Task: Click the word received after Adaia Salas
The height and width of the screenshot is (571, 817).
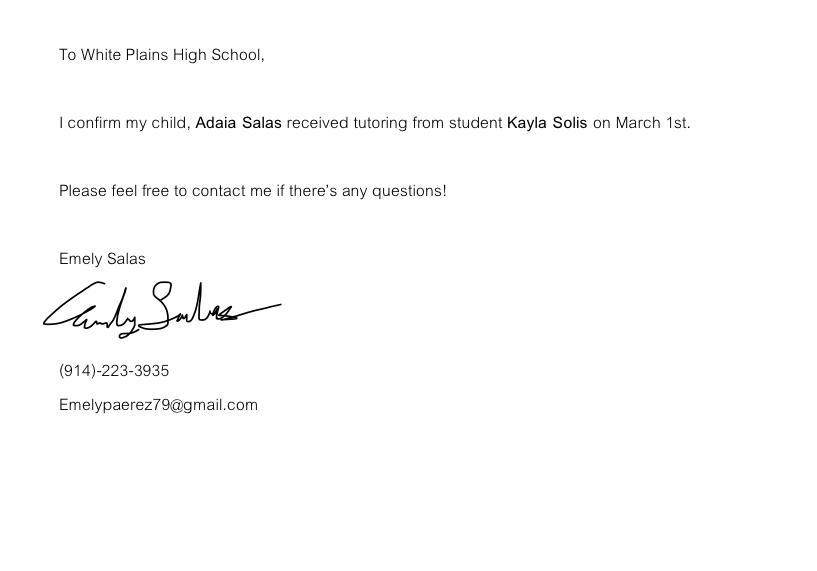Action: pos(317,123)
